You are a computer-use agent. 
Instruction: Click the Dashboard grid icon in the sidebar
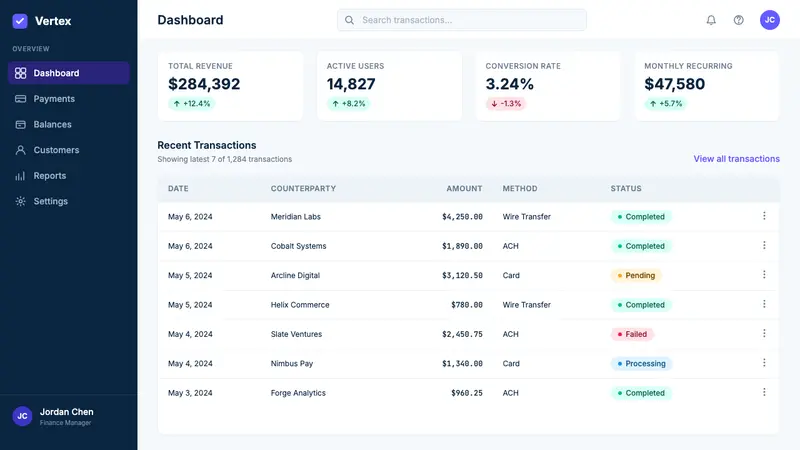(20, 73)
